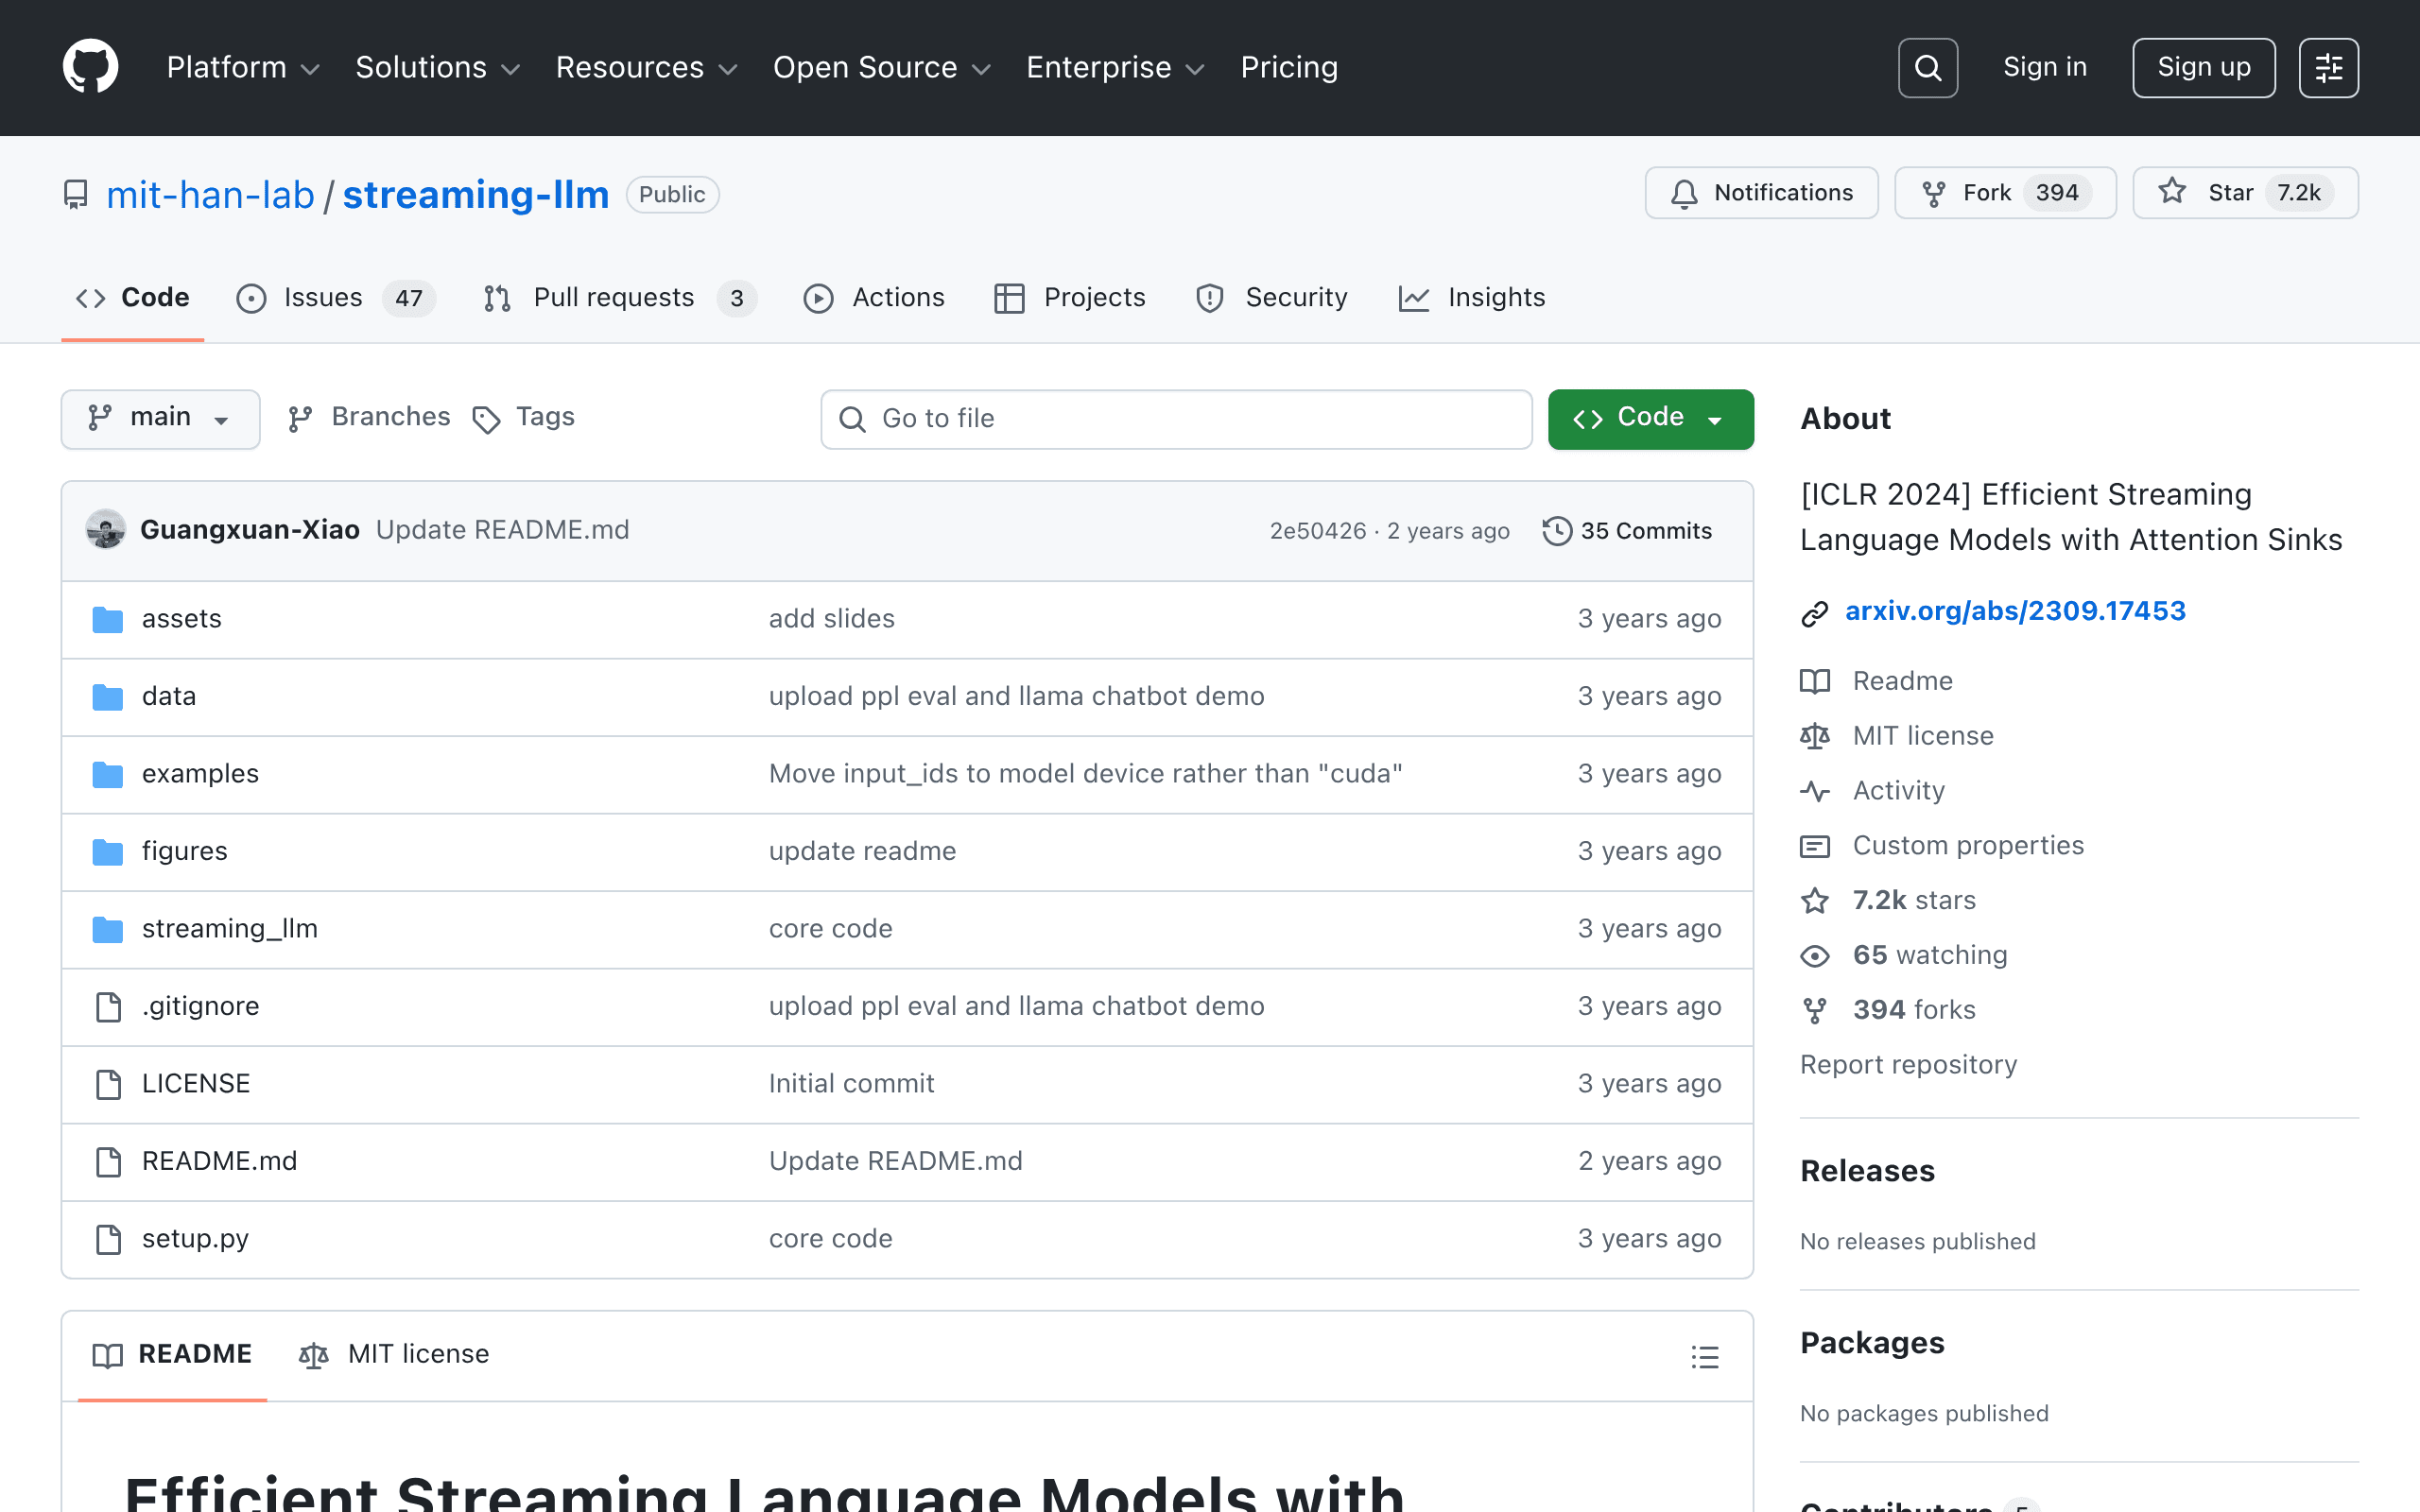This screenshot has width=2420, height=1512.
Task: Click the Sign in link
Action: point(2045,67)
